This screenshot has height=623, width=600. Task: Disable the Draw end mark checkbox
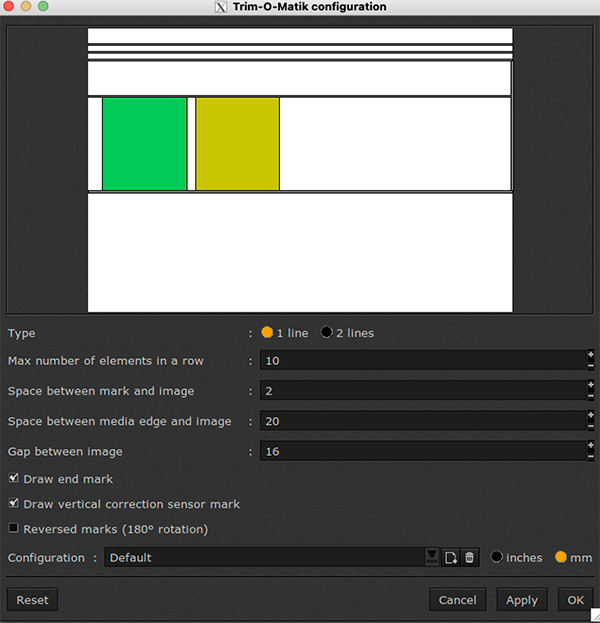pos(14,479)
